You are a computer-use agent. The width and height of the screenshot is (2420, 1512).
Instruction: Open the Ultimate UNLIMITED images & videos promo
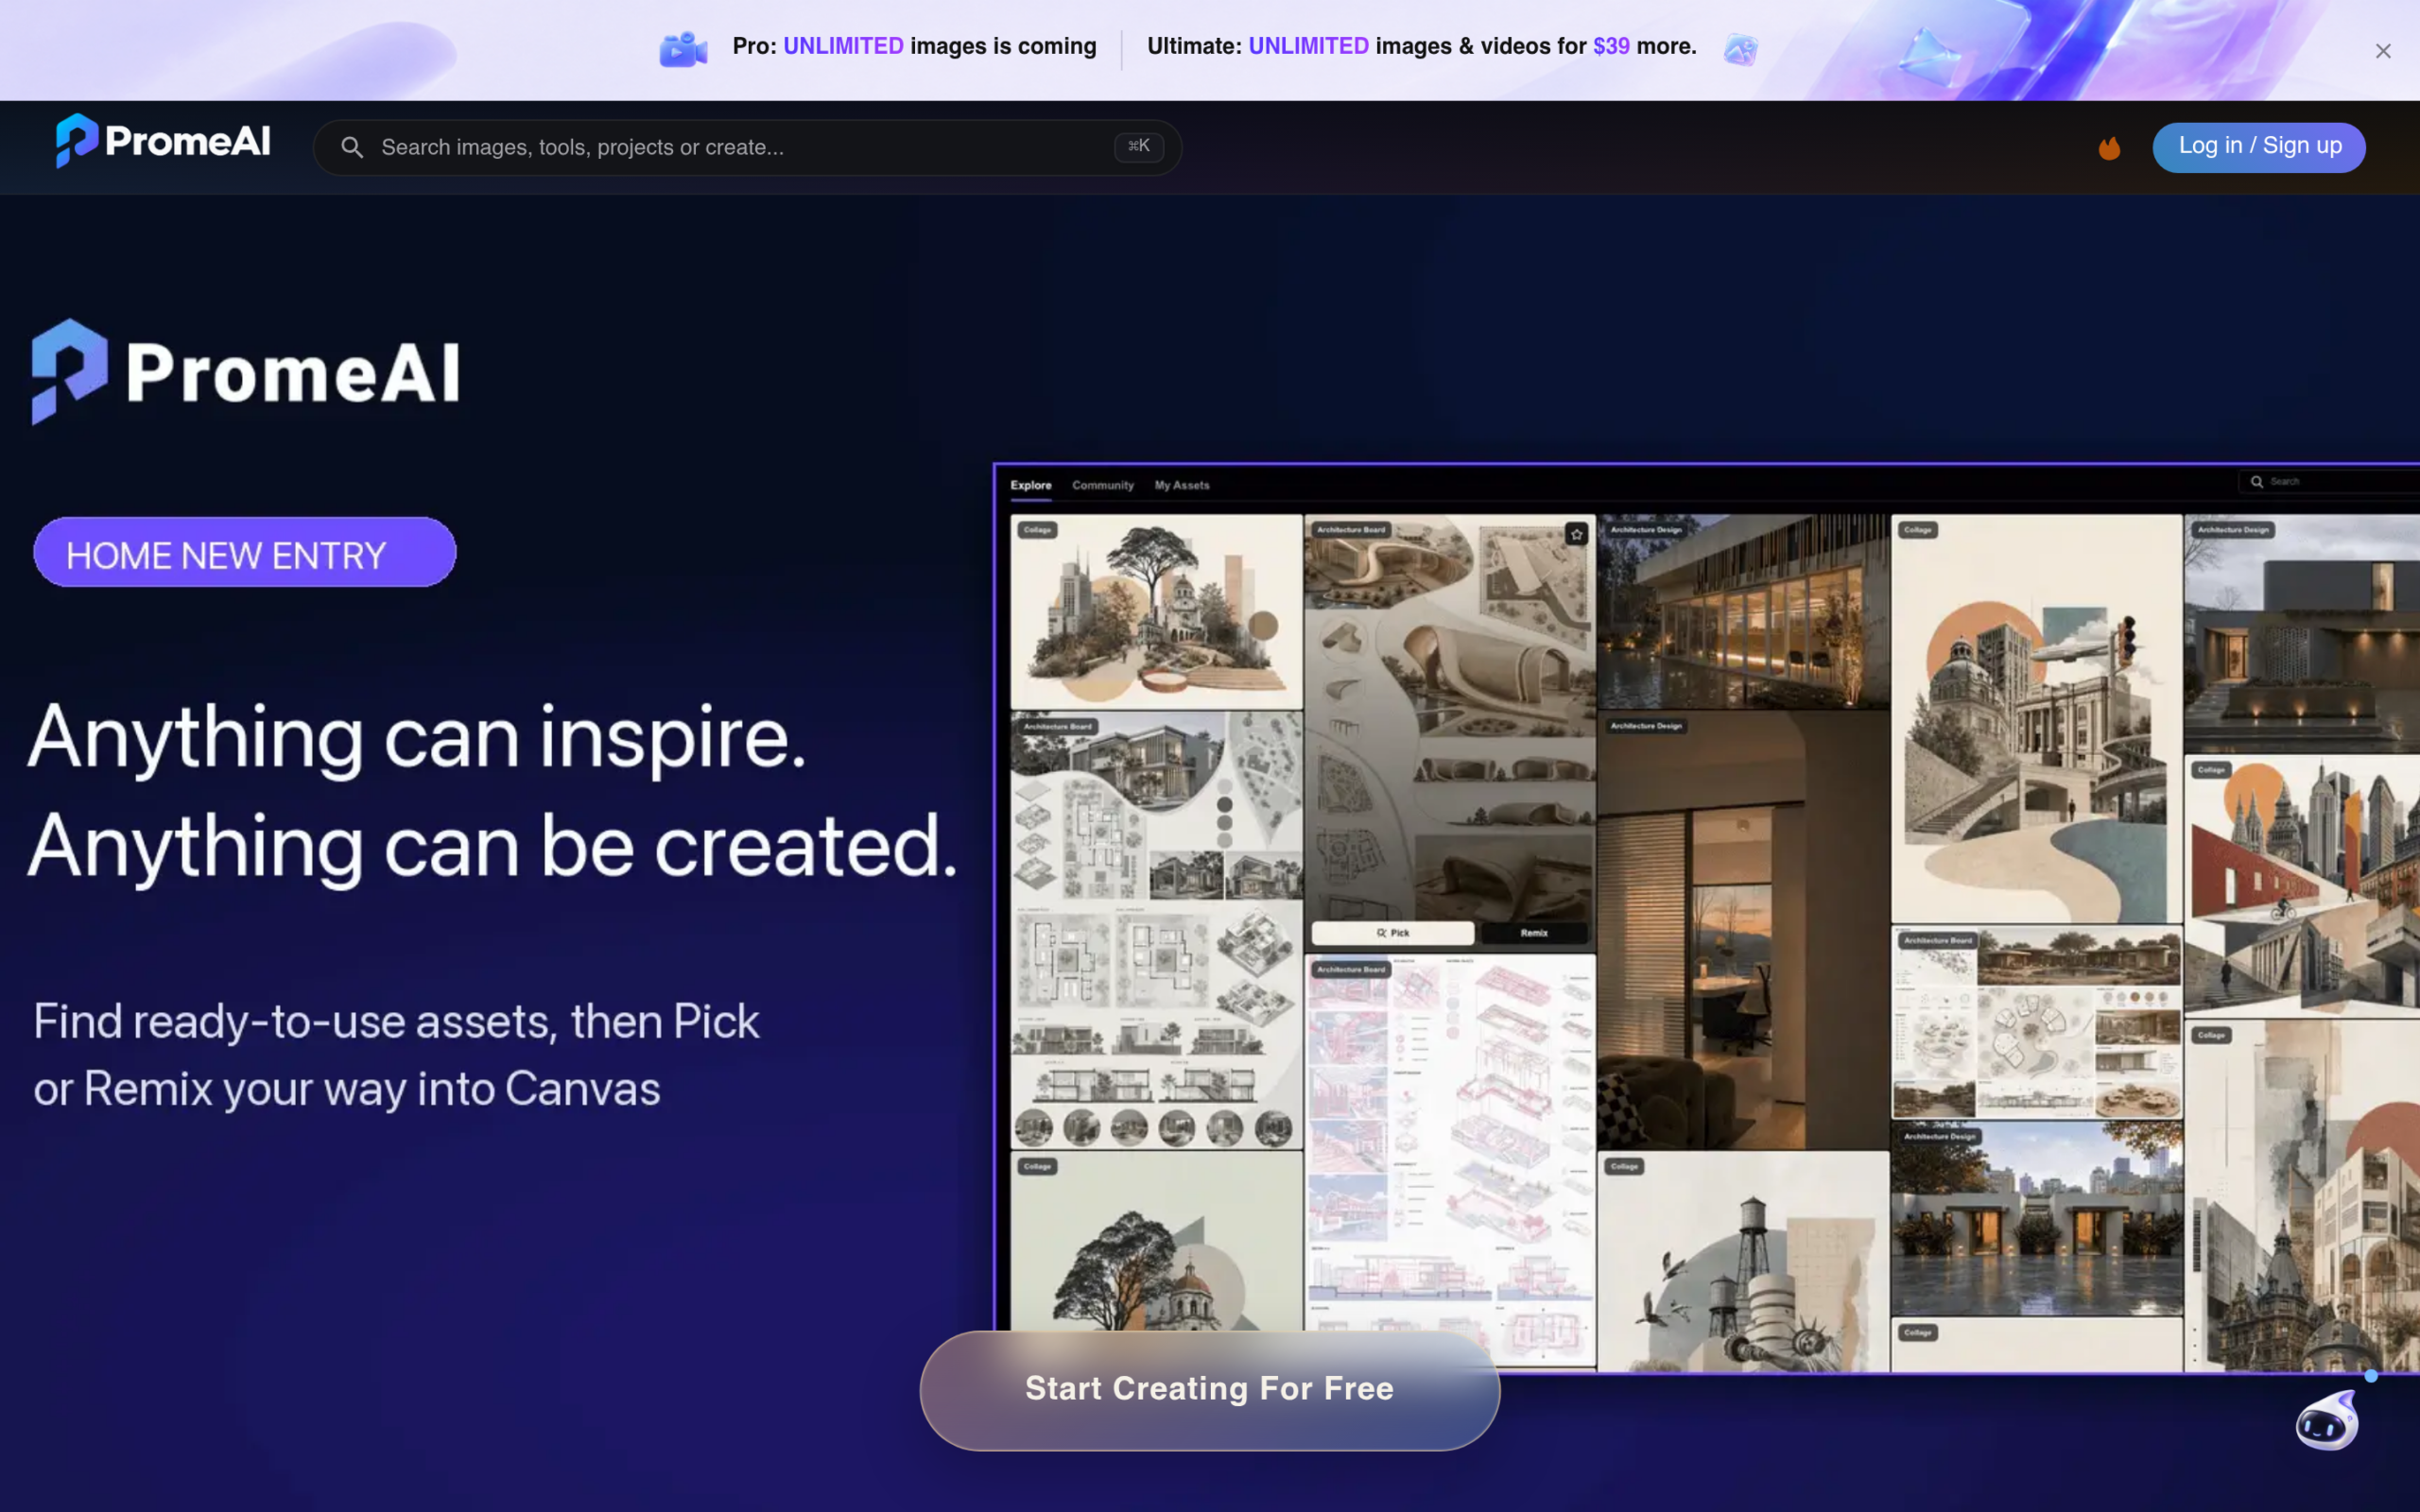[x=1421, y=47]
